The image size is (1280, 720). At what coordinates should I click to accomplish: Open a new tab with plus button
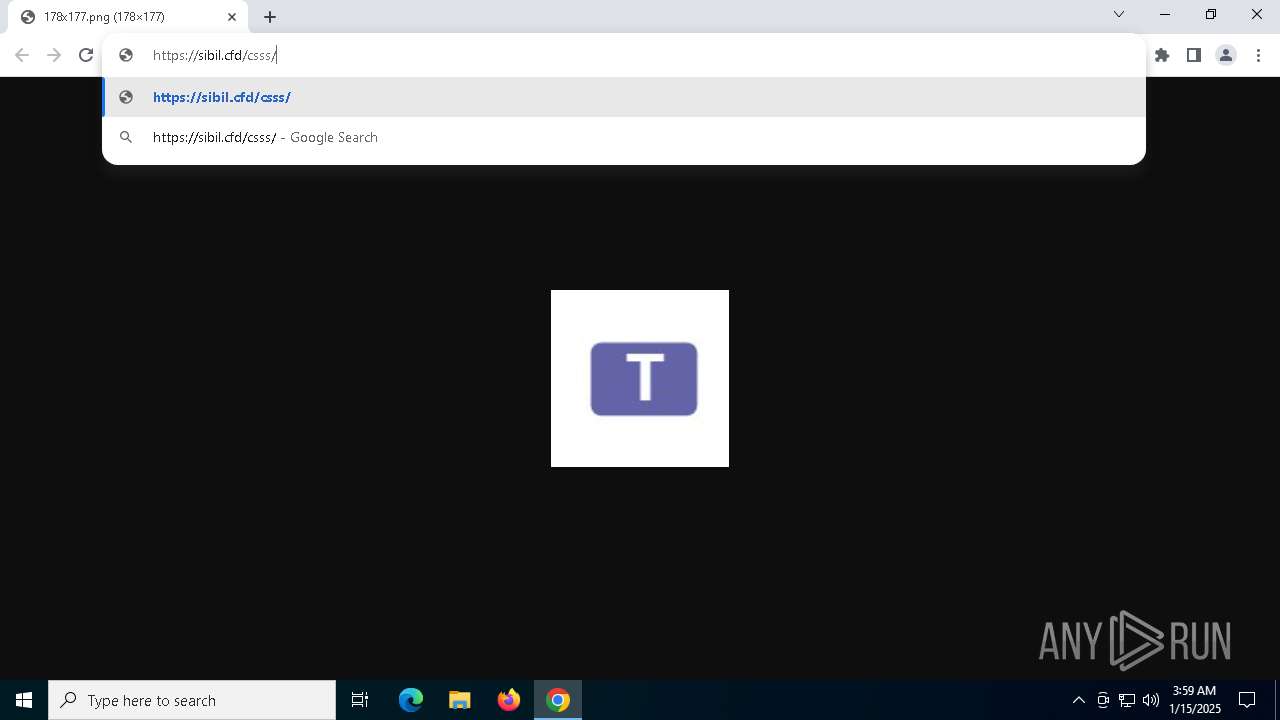(x=270, y=17)
